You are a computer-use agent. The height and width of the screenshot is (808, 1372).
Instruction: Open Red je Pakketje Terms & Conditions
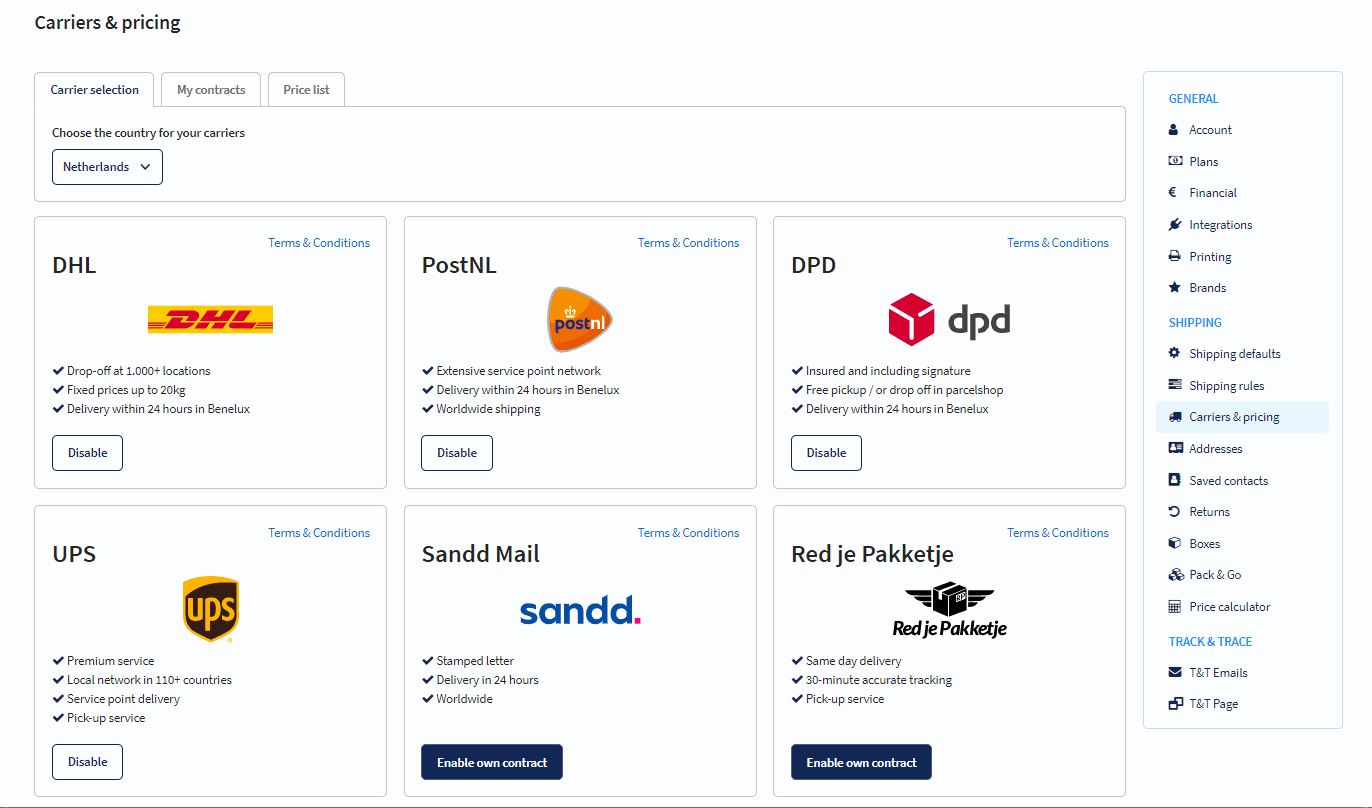pos(1058,533)
